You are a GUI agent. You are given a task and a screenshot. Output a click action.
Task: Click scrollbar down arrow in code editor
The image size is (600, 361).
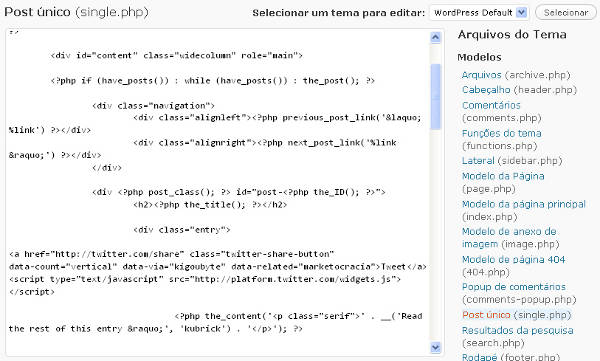435,347
